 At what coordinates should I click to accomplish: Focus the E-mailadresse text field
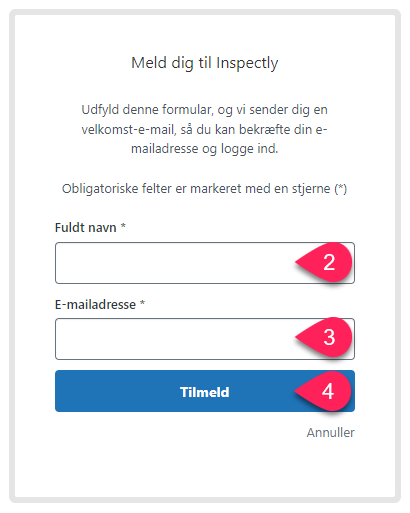(205, 339)
